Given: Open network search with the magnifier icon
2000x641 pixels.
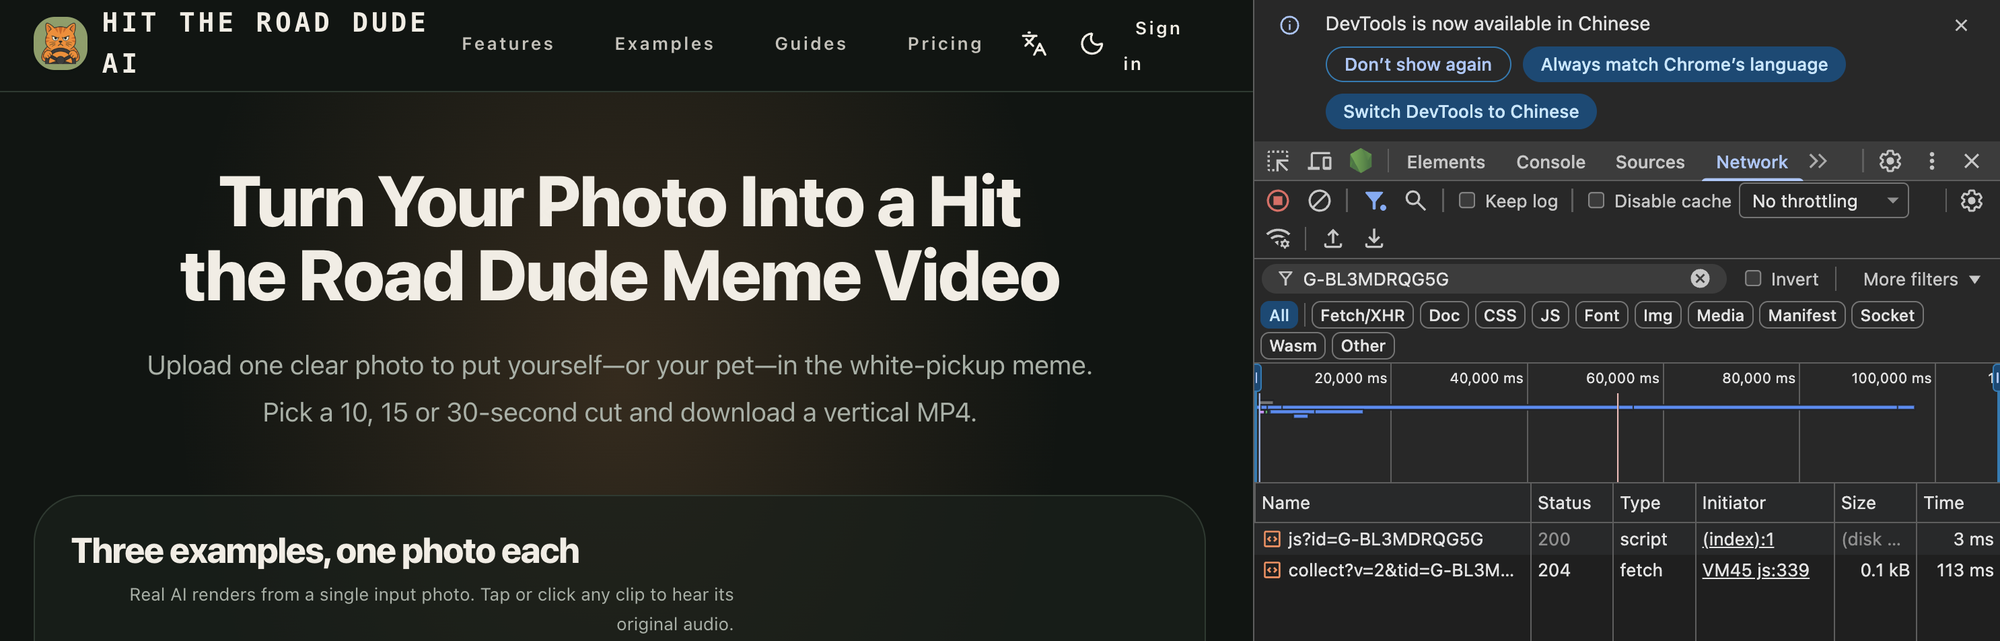Looking at the screenshot, I should coord(1415,201).
